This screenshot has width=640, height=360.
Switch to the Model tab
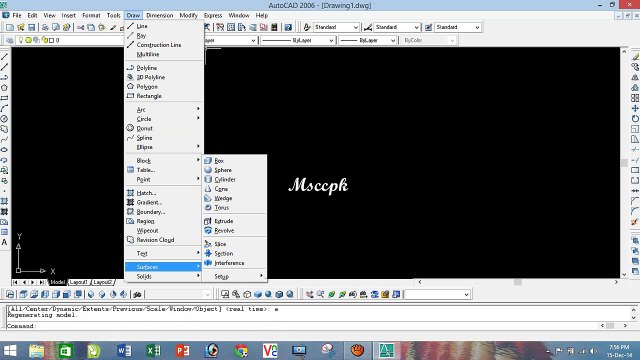coord(58,282)
